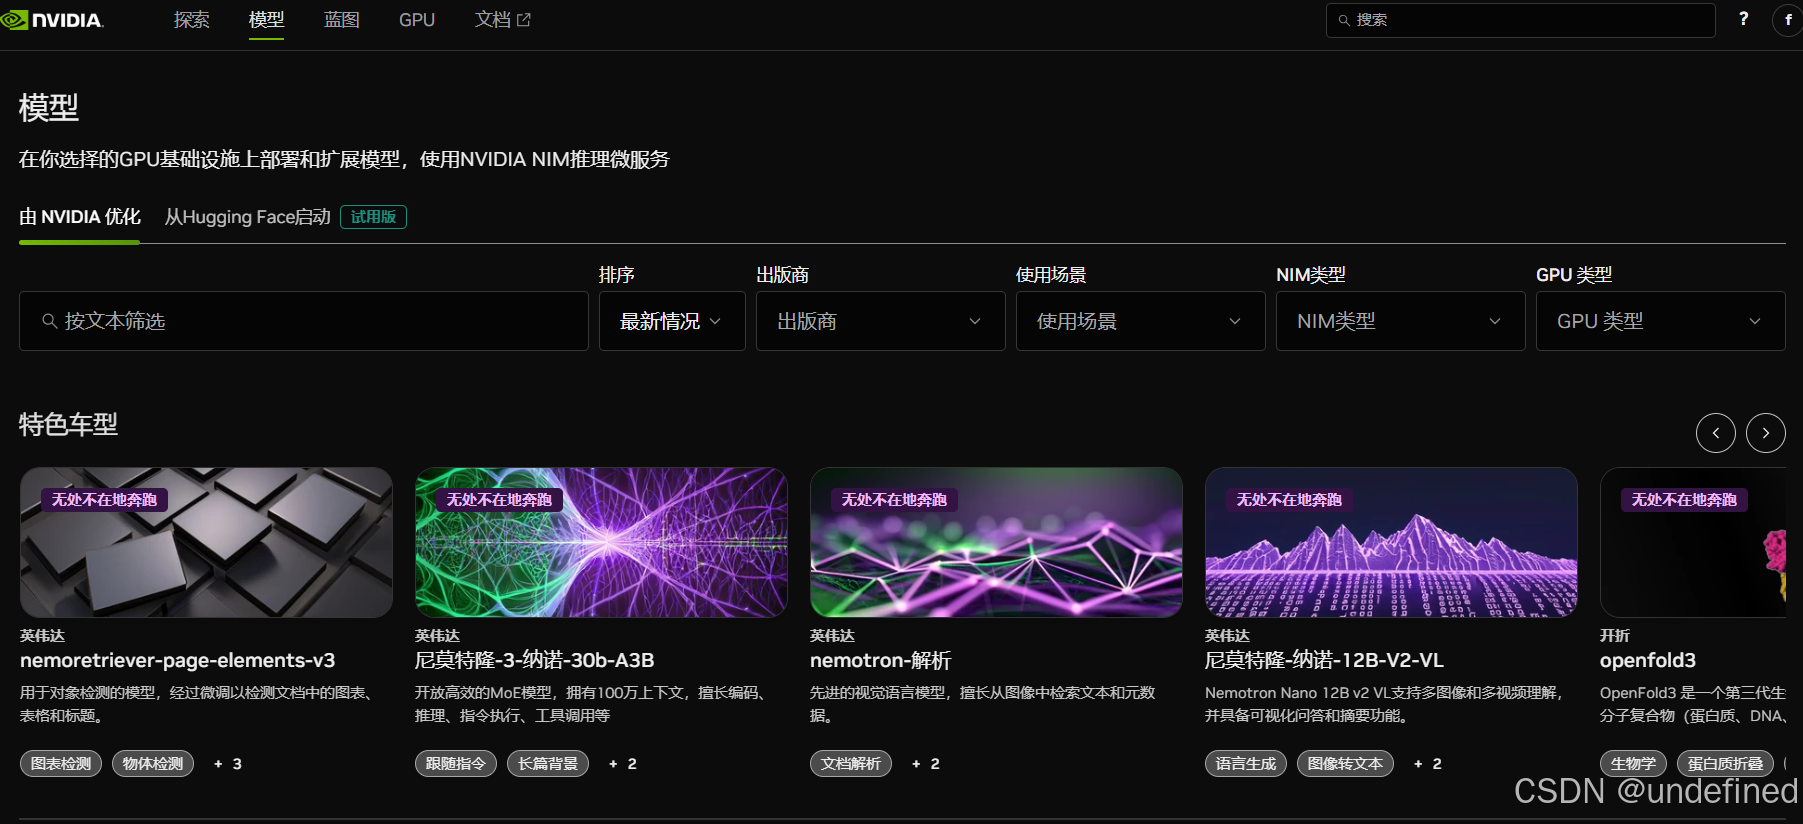
Task: Click the 长篇背景 tag
Action: click(548, 763)
